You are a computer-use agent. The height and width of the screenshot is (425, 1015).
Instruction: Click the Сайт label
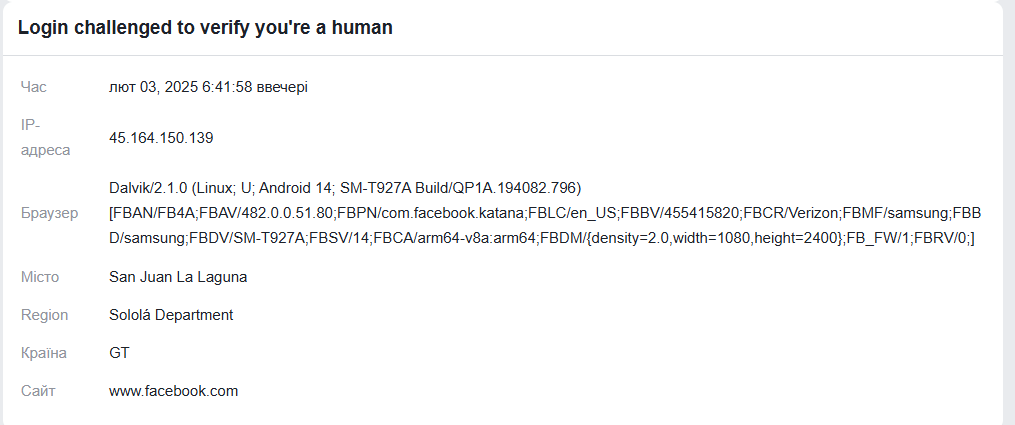click(x=38, y=391)
